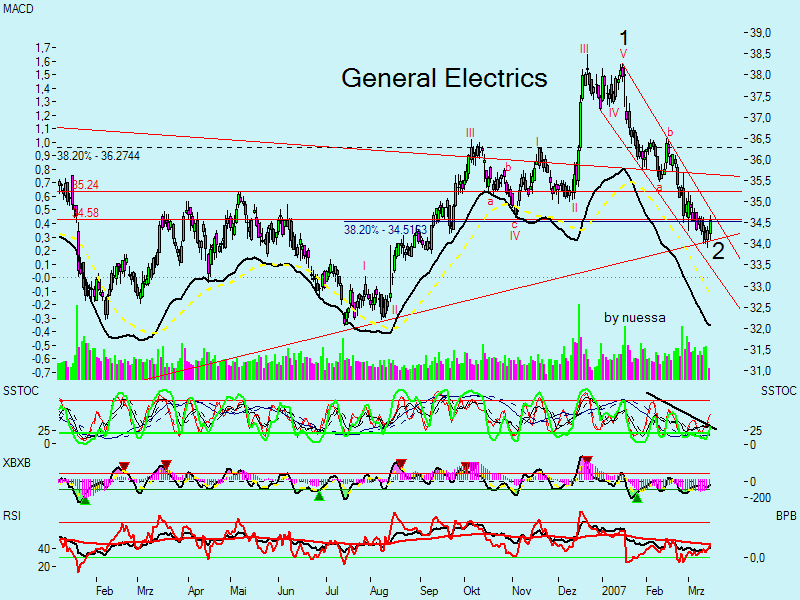Click the 1,0 value on MACD scale
Viewport: 800px width, 600px height.
pyautogui.click(x=42, y=142)
